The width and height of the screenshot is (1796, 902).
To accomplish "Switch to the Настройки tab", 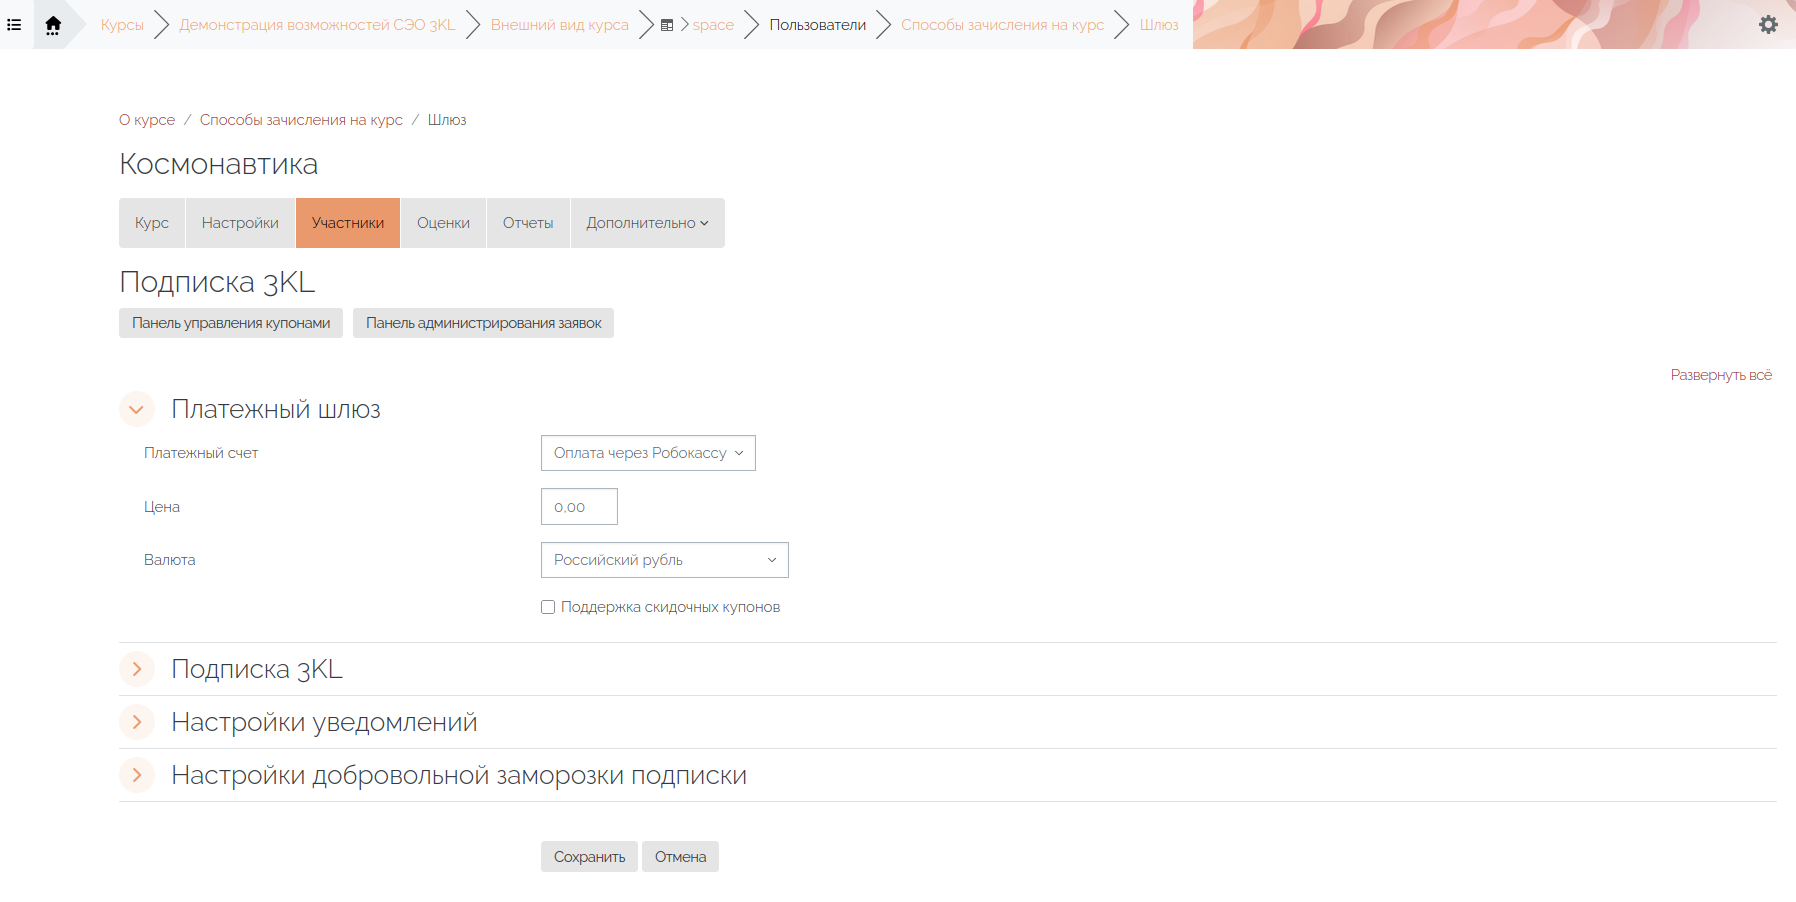I will click(240, 223).
